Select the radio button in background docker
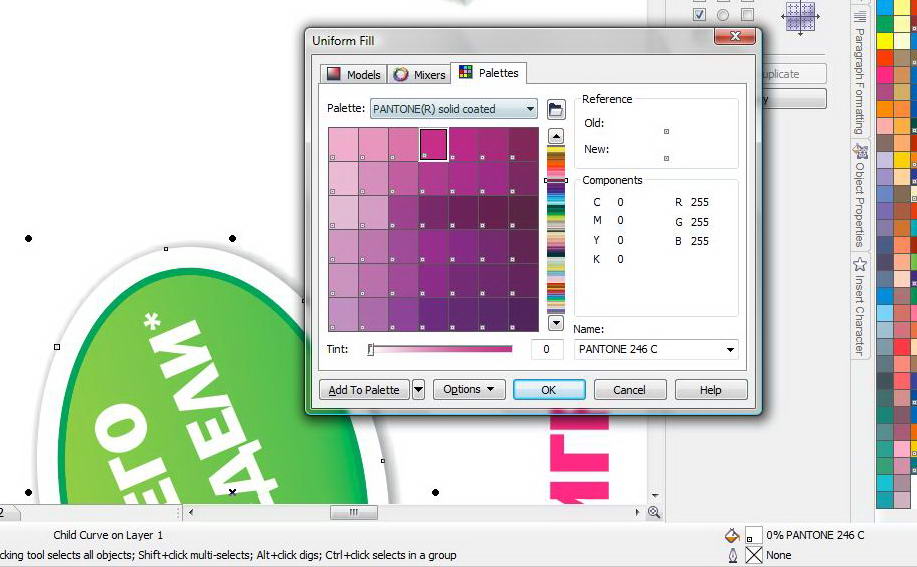The height and width of the screenshot is (567, 917). pyautogui.click(x=723, y=15)
